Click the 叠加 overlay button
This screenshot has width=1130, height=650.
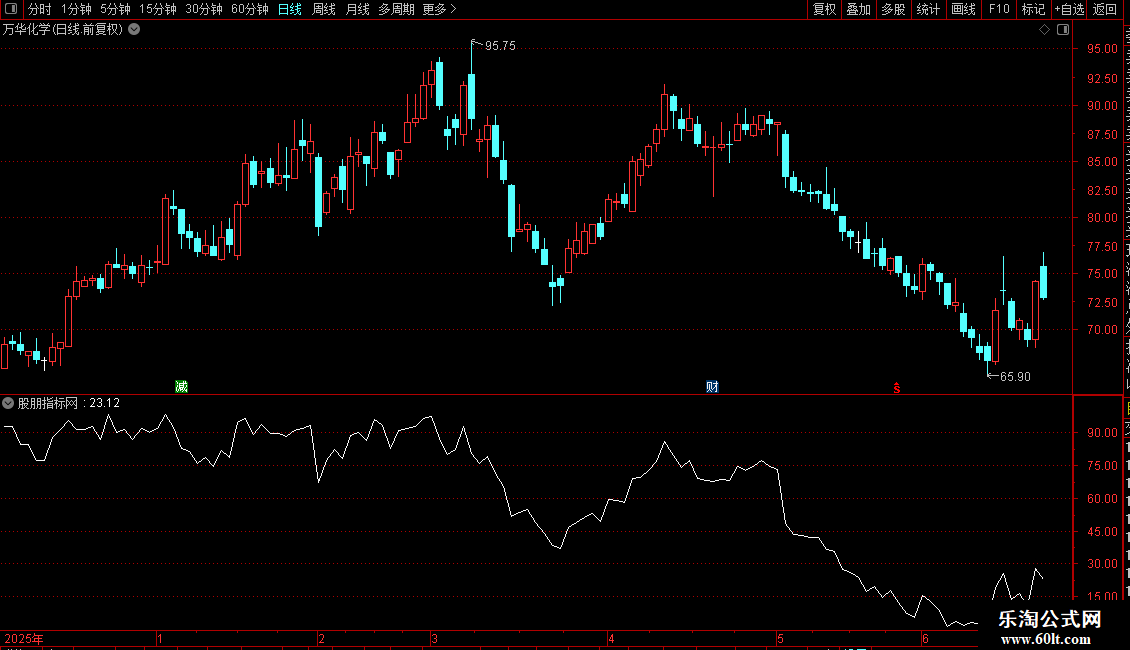coord(858,9)
